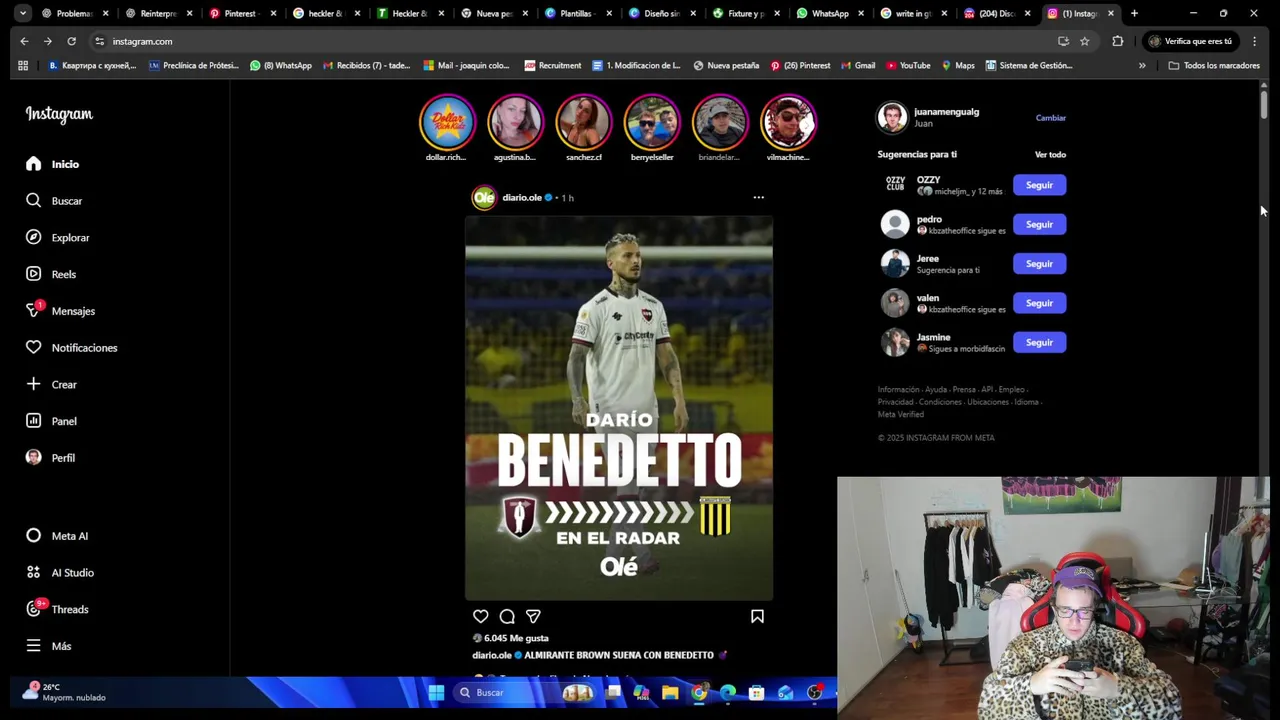The image size is (1280, 720).
Task: Open the juanamengualg profile name
Action: (x=946, y=112)
